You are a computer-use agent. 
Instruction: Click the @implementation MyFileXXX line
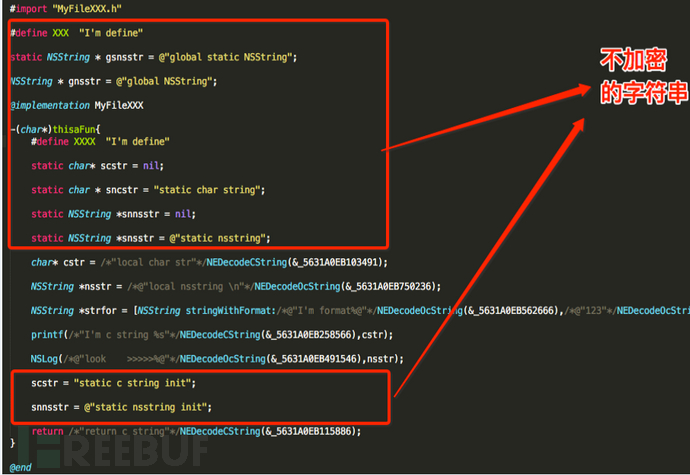tap(77, 106)
